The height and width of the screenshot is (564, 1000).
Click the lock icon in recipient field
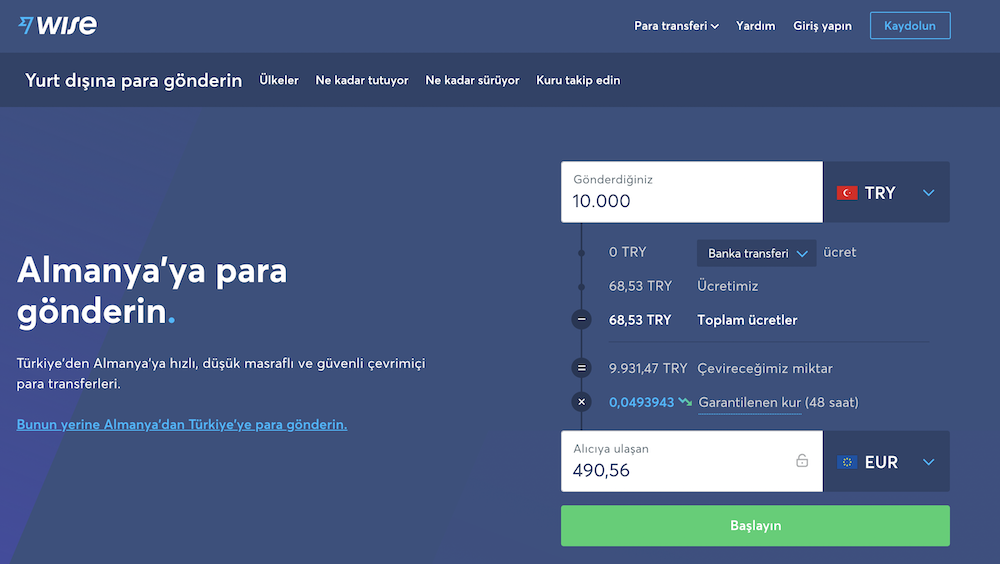802,460
